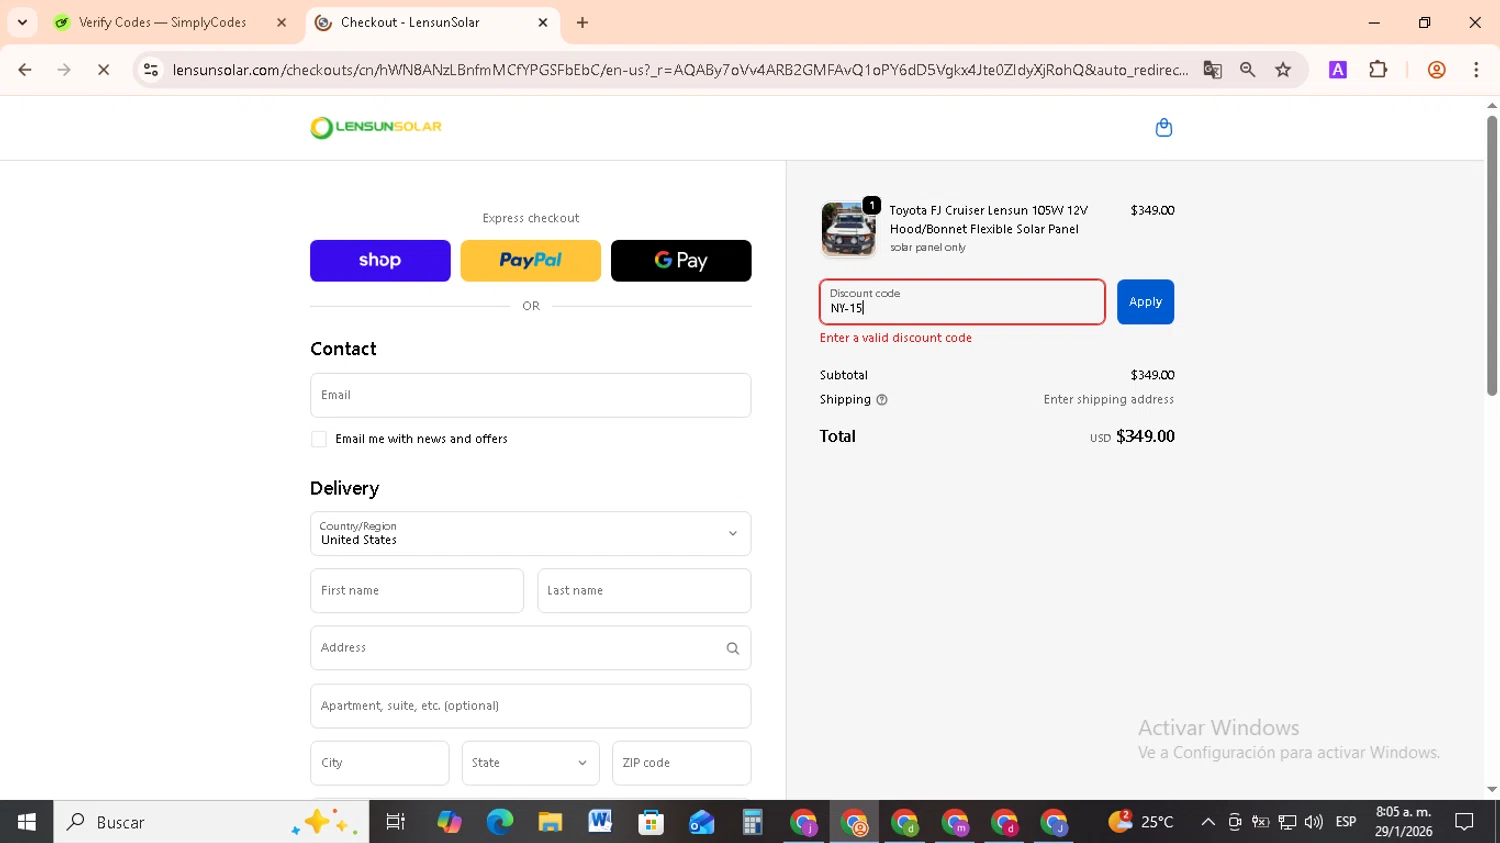Bookmark this page with the star icon
1500x843 pixels.
tap(1283, 70)
